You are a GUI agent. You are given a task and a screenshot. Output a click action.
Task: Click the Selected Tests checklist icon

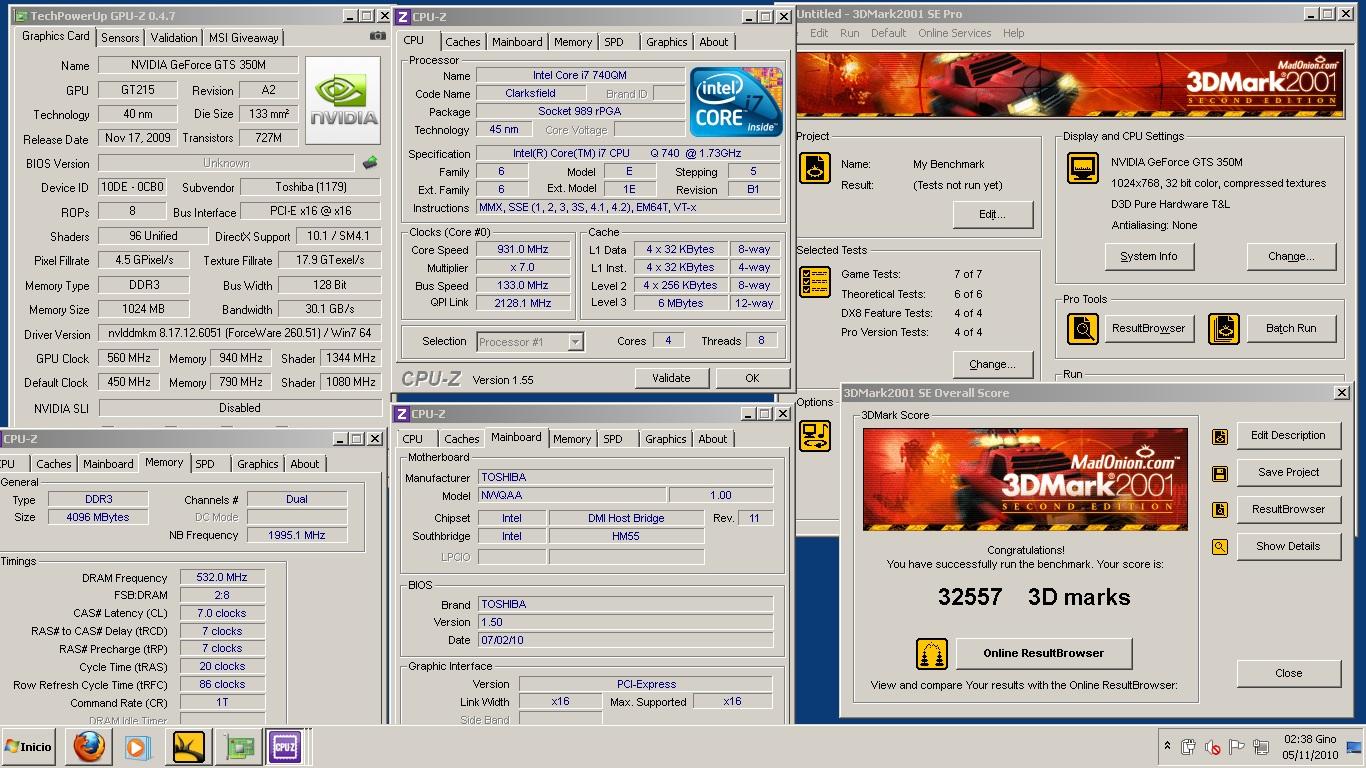815,282
